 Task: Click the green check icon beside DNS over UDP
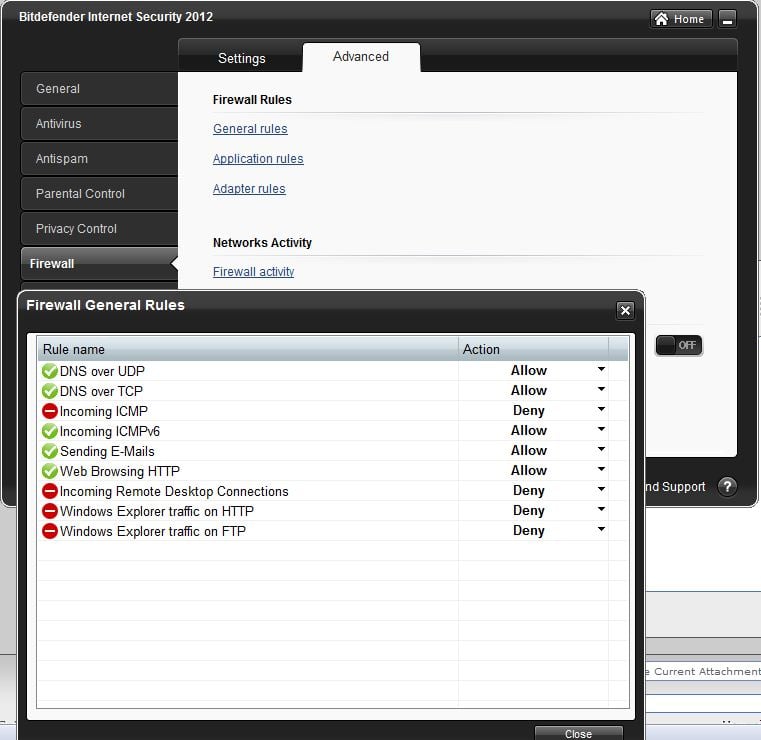pos(50,371)
